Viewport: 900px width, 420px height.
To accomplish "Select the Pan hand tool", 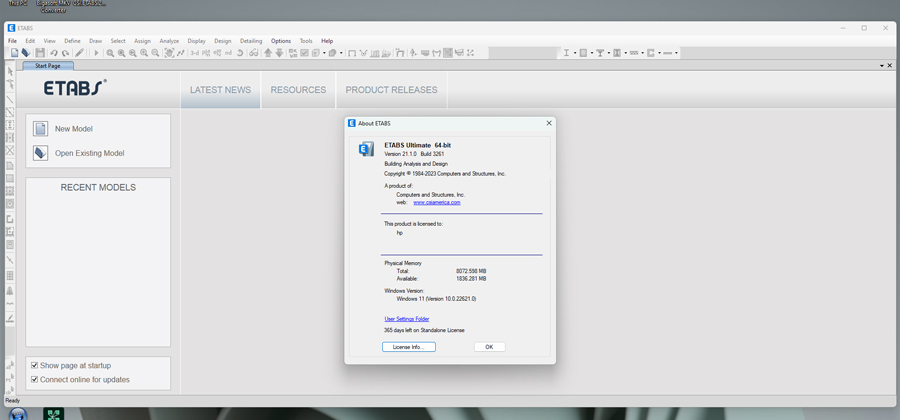I will pyautogui.click(x=169, y=53).
